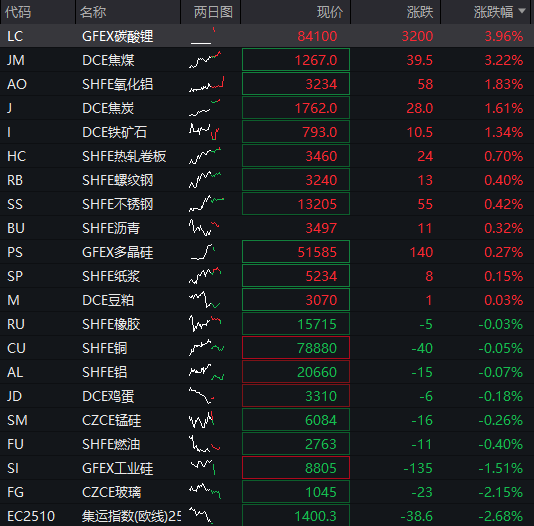The height and width of the screenshot is (526, 534).
Task: Click the SHFE螺纹钢 name
Action: [x=117, y=180]
